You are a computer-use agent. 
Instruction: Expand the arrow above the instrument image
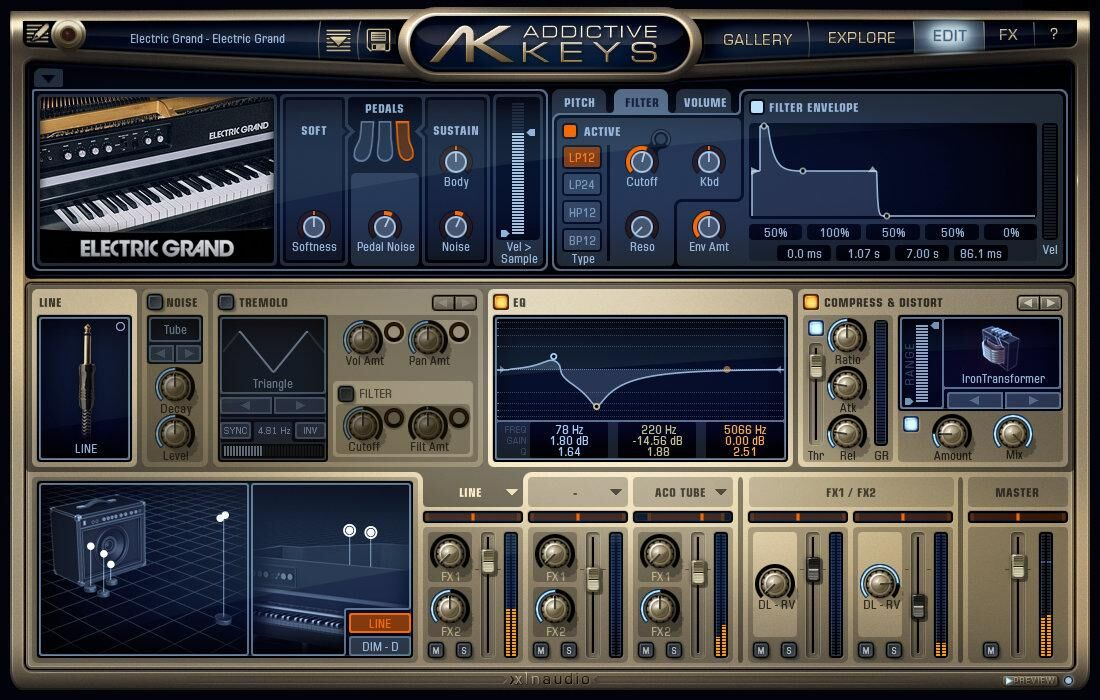[48, 77]
